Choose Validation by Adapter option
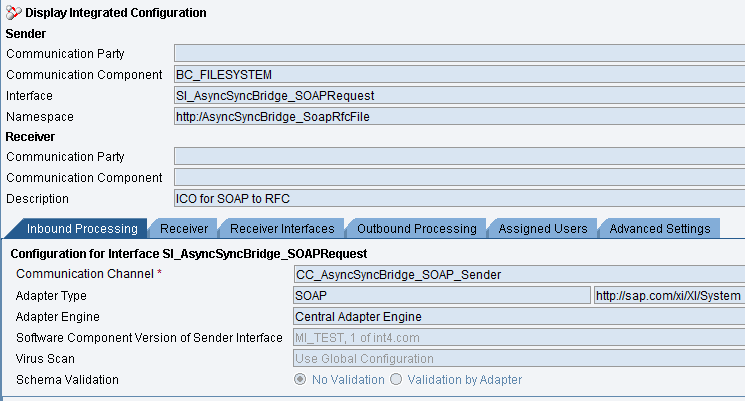 click(397, 380)
